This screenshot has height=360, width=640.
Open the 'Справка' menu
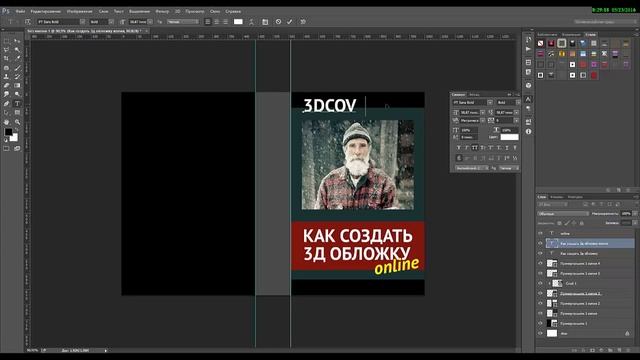click(233, 11)
